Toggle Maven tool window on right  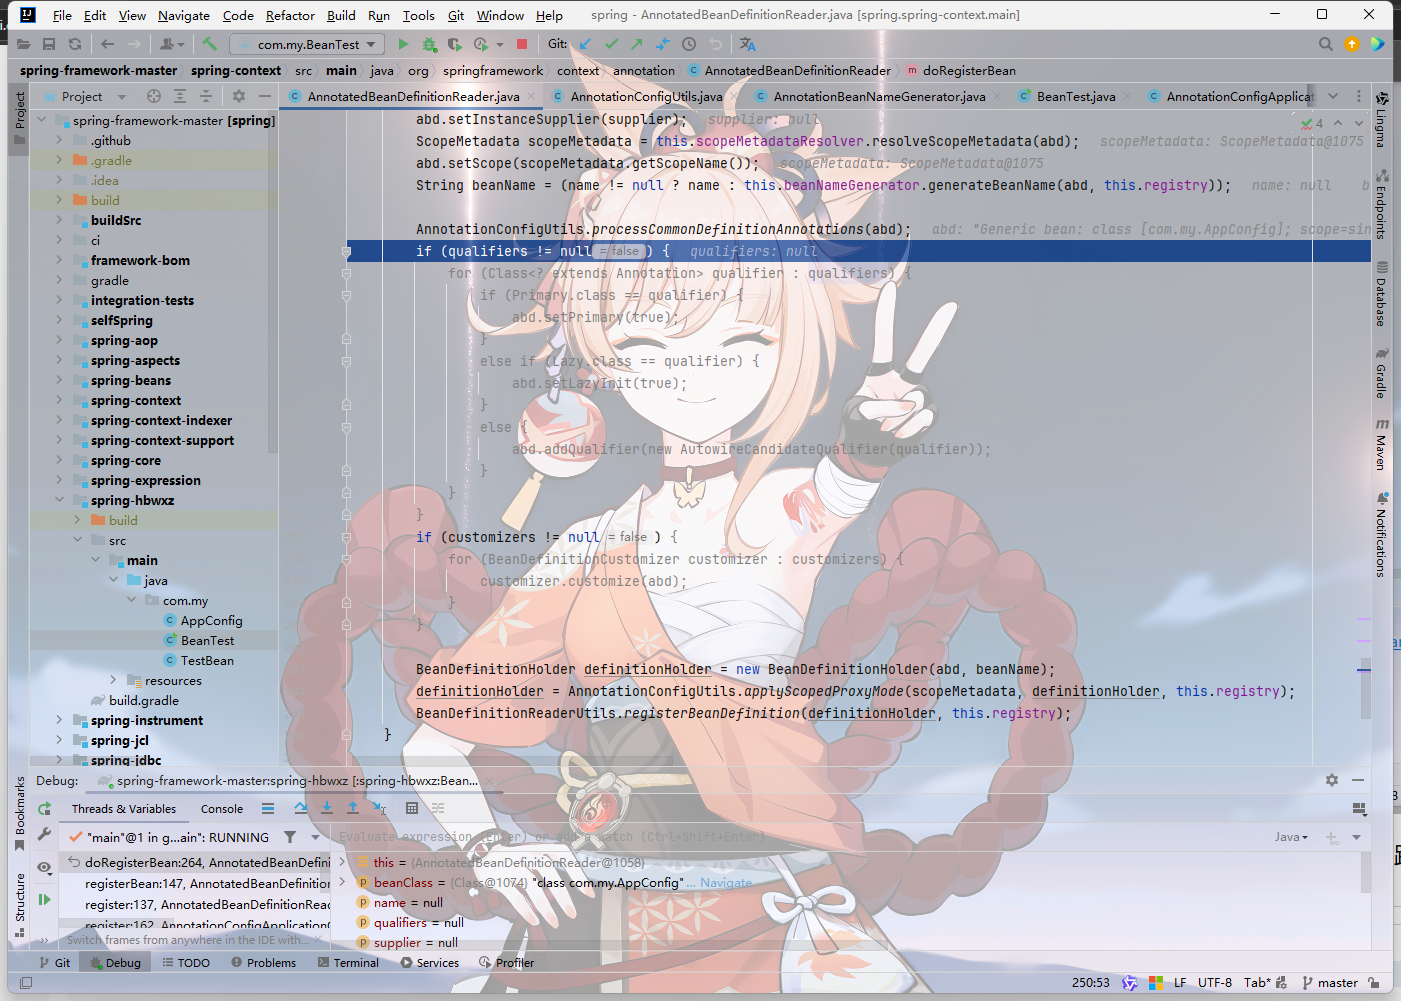(x=1381, y=444)
